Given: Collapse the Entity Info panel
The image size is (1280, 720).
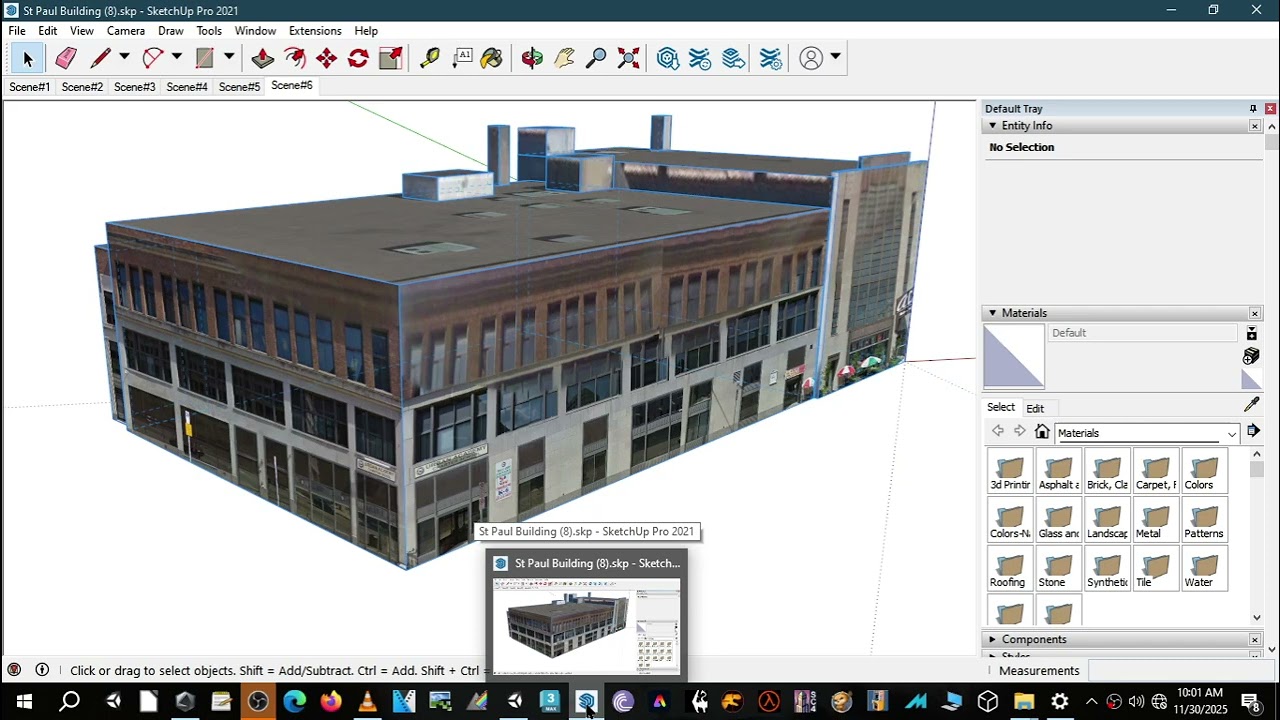Looking at the screenshot, I should coord(992,126).
